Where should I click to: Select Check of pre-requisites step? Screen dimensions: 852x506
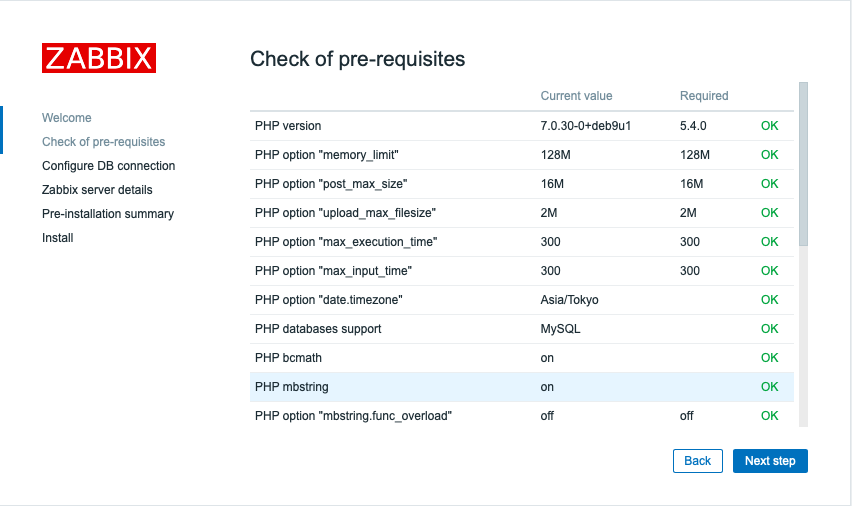click(x=104, y=142)
